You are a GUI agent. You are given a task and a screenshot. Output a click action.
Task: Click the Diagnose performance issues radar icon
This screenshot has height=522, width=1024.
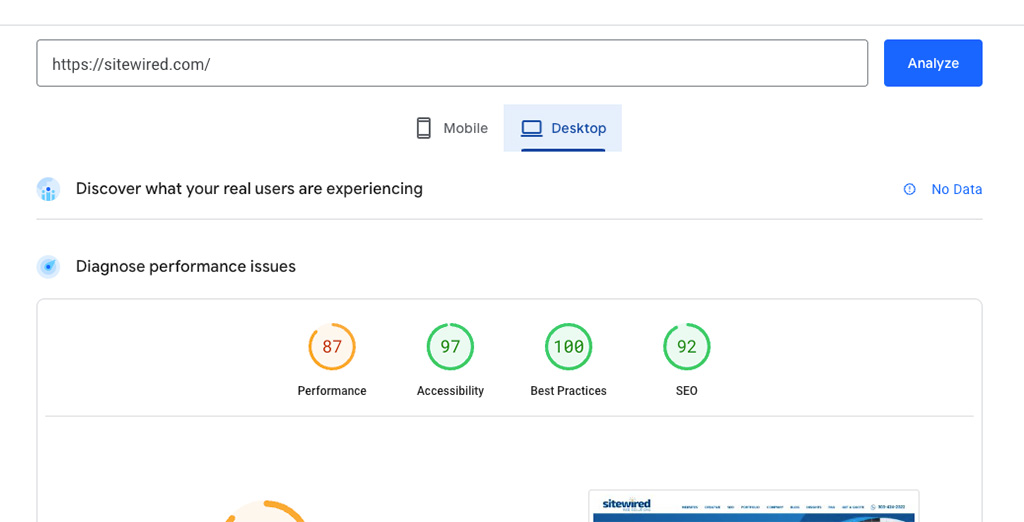(48, 267)
